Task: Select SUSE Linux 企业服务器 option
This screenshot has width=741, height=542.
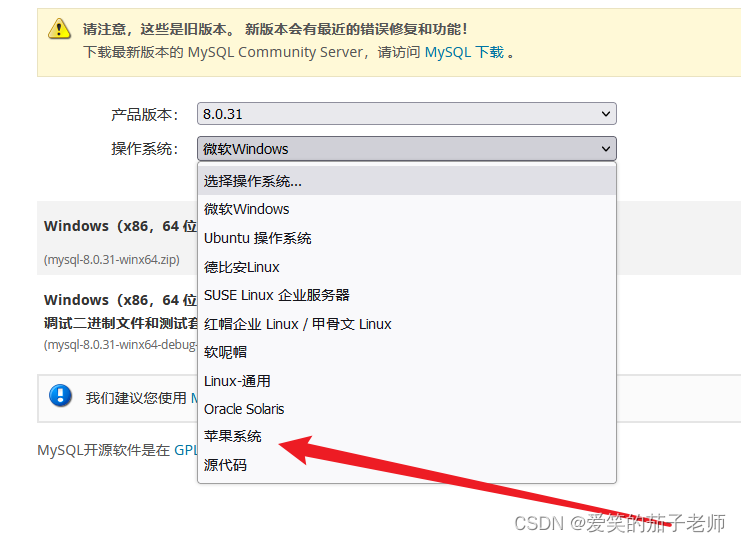Action: pos(406,295)
